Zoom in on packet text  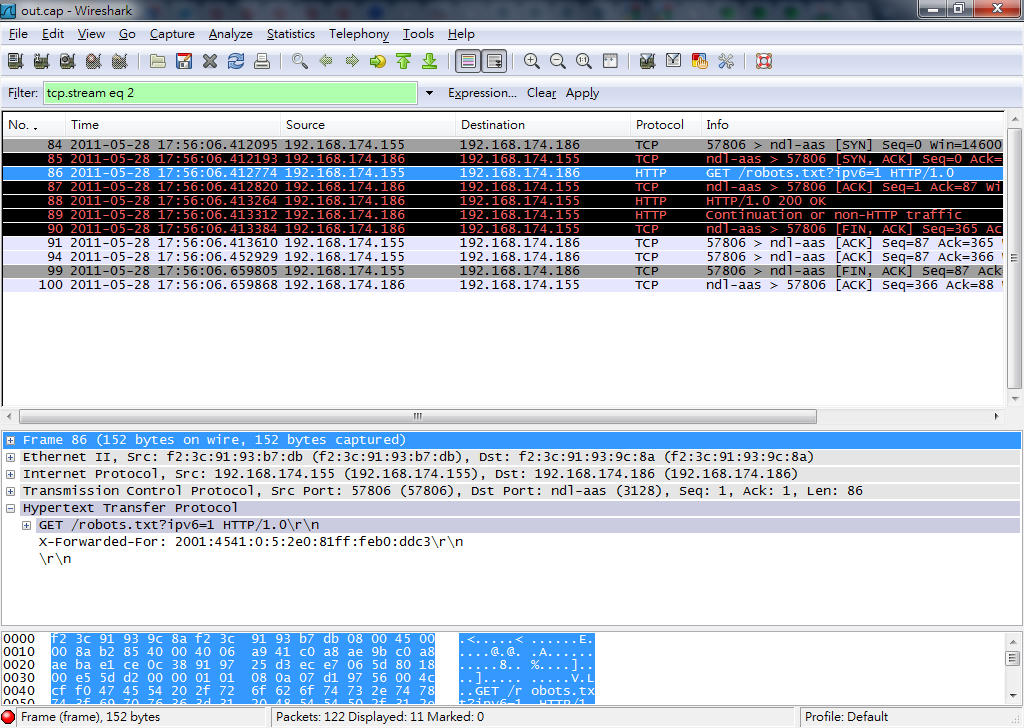click(x=532, y=61)
